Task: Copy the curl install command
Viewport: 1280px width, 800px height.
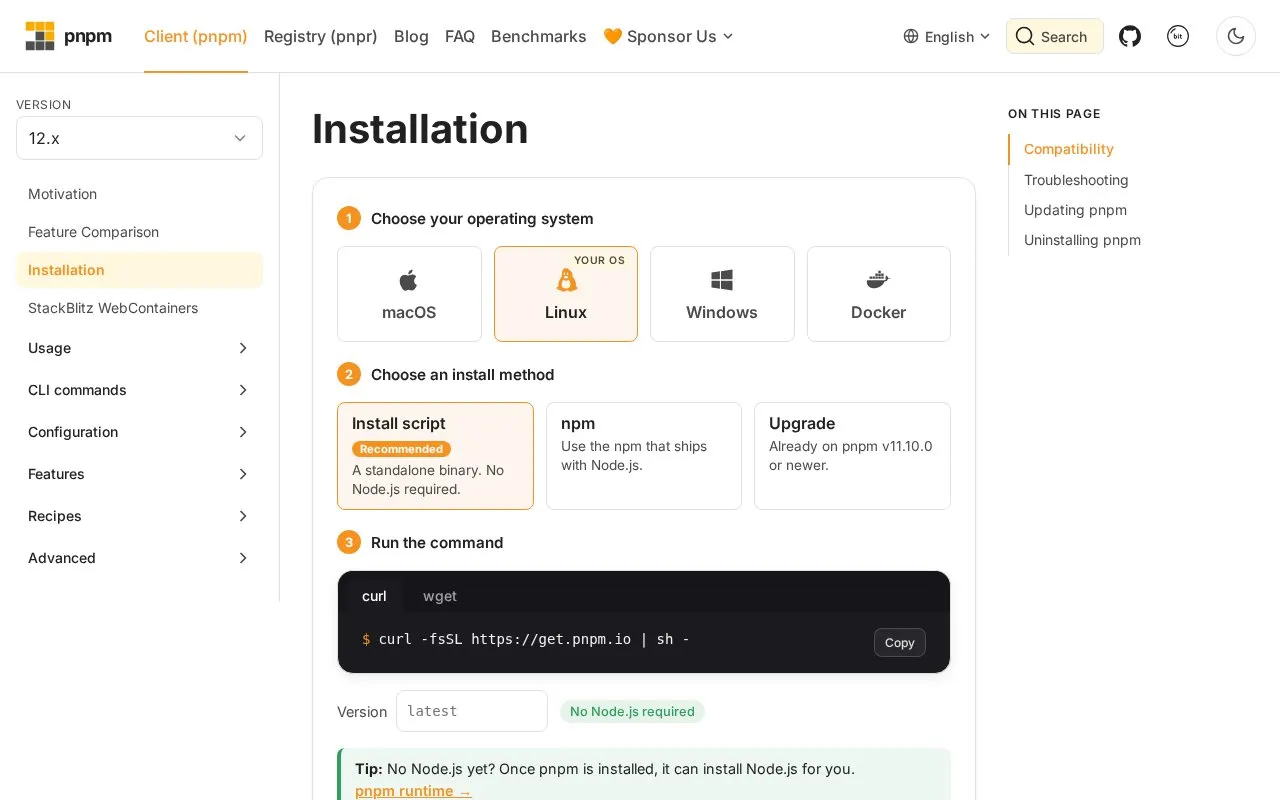Action: point(900,642)
